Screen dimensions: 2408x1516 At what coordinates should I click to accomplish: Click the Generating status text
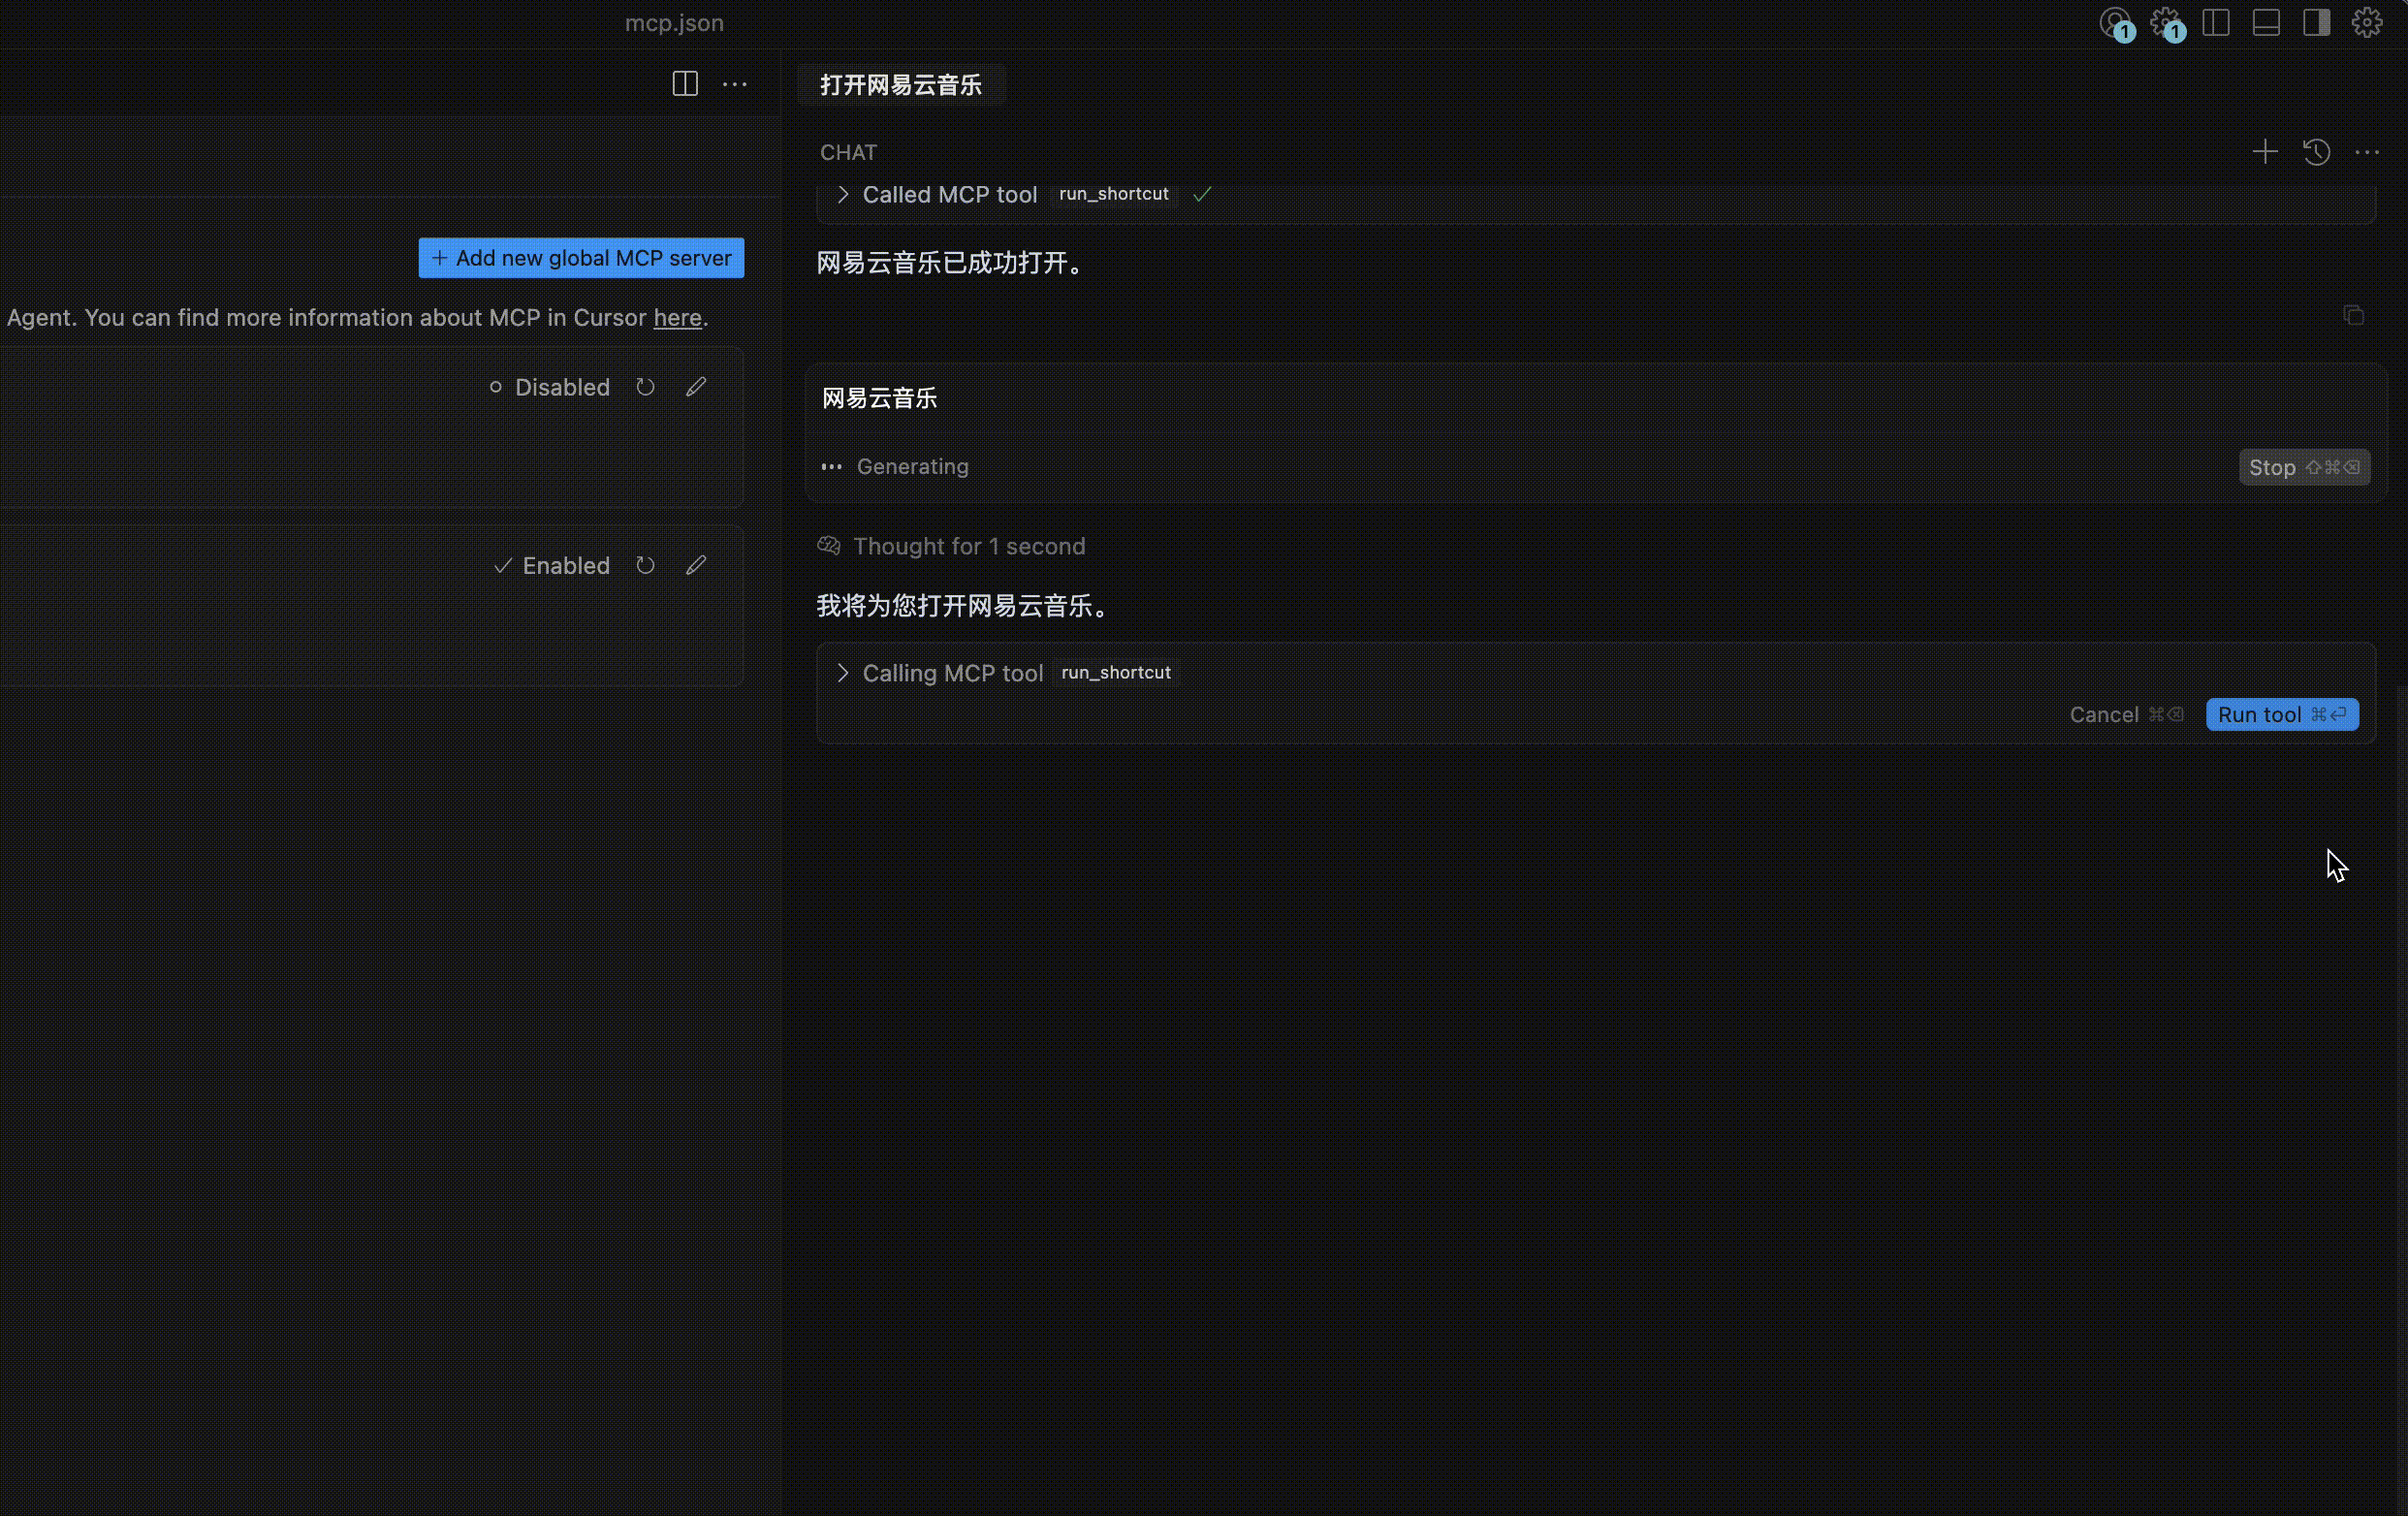click(912, 467)
